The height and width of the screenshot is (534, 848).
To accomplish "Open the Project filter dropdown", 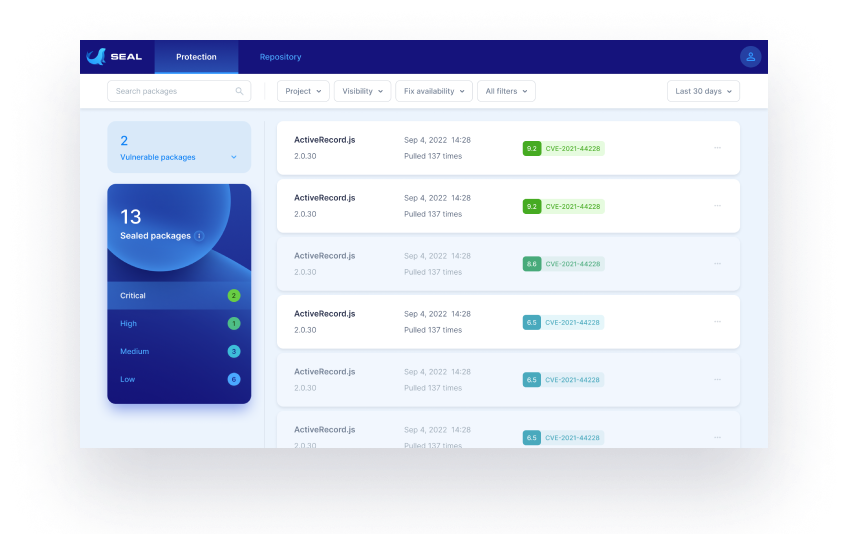I will [x=303, y=91].
